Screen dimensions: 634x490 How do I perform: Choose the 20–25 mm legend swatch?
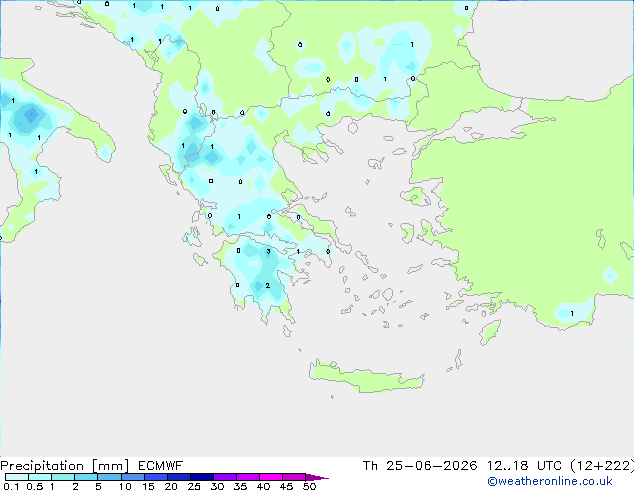pyautogui.click(x=179, y=477)
